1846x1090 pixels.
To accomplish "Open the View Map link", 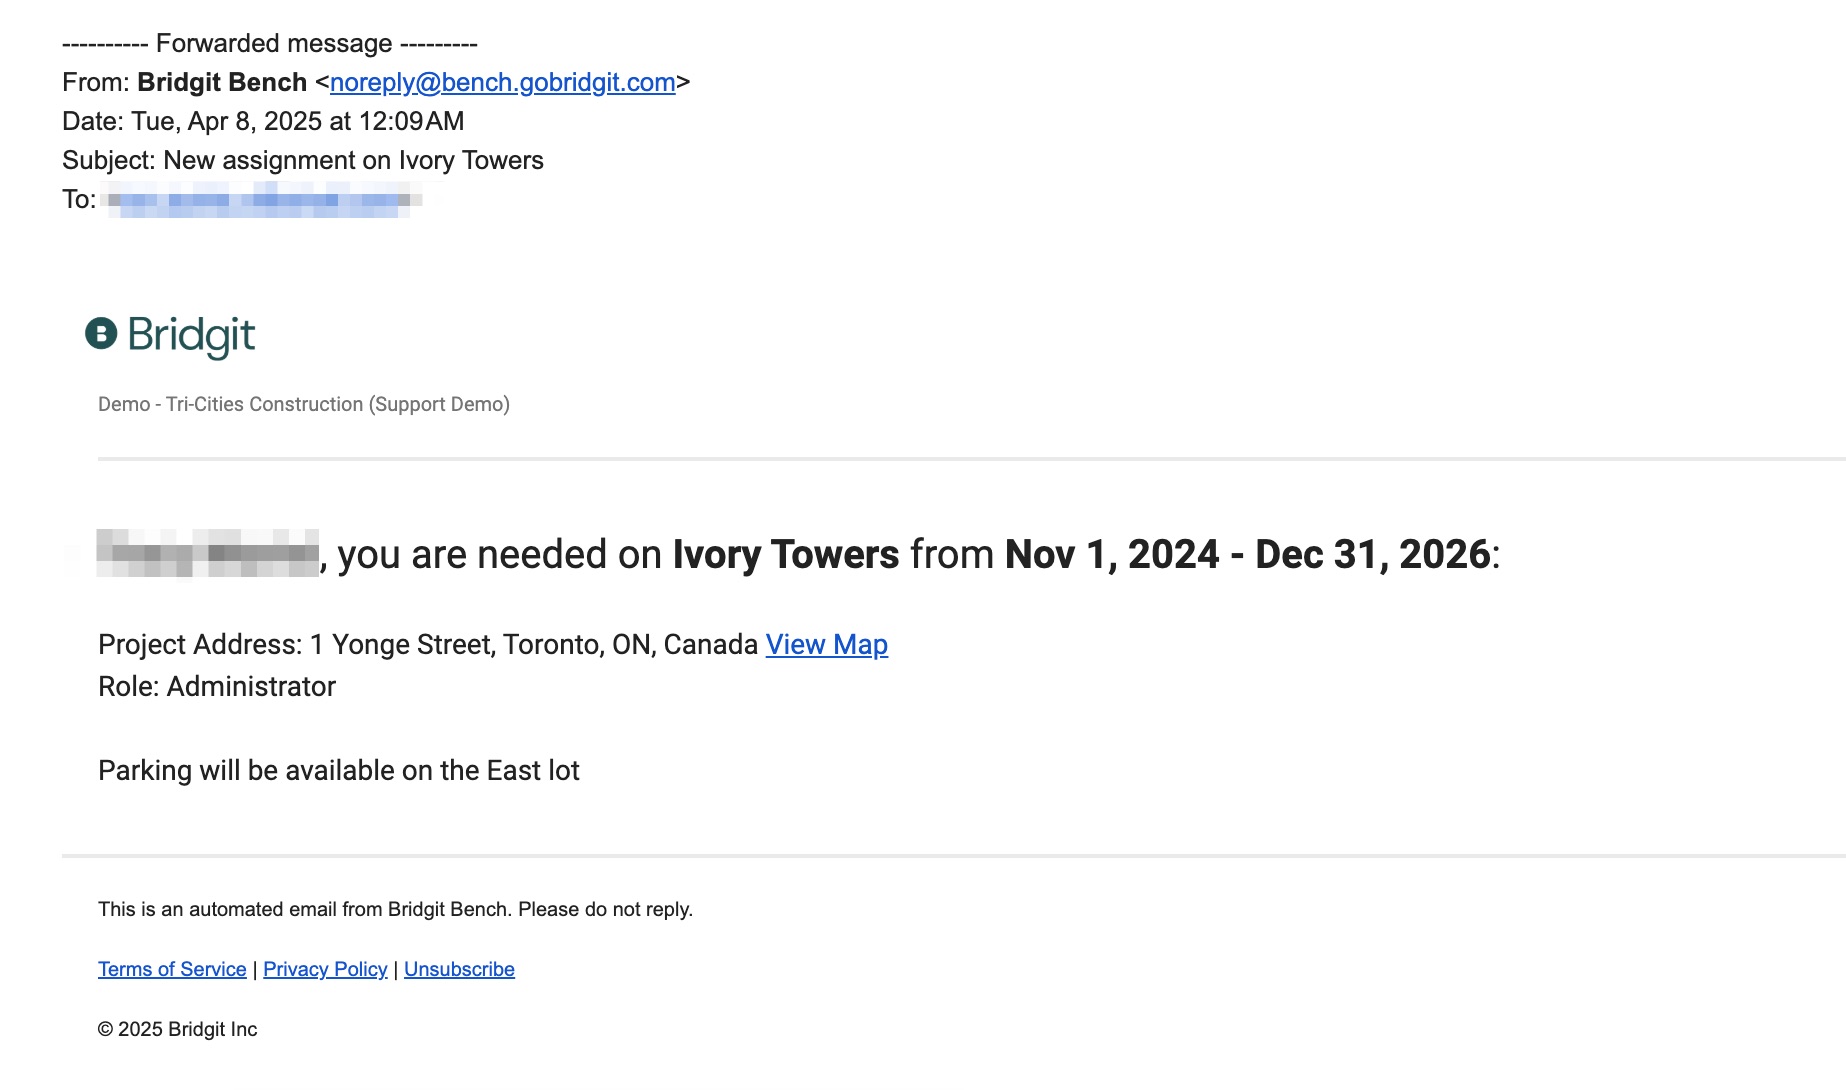I will click(827, 645).
